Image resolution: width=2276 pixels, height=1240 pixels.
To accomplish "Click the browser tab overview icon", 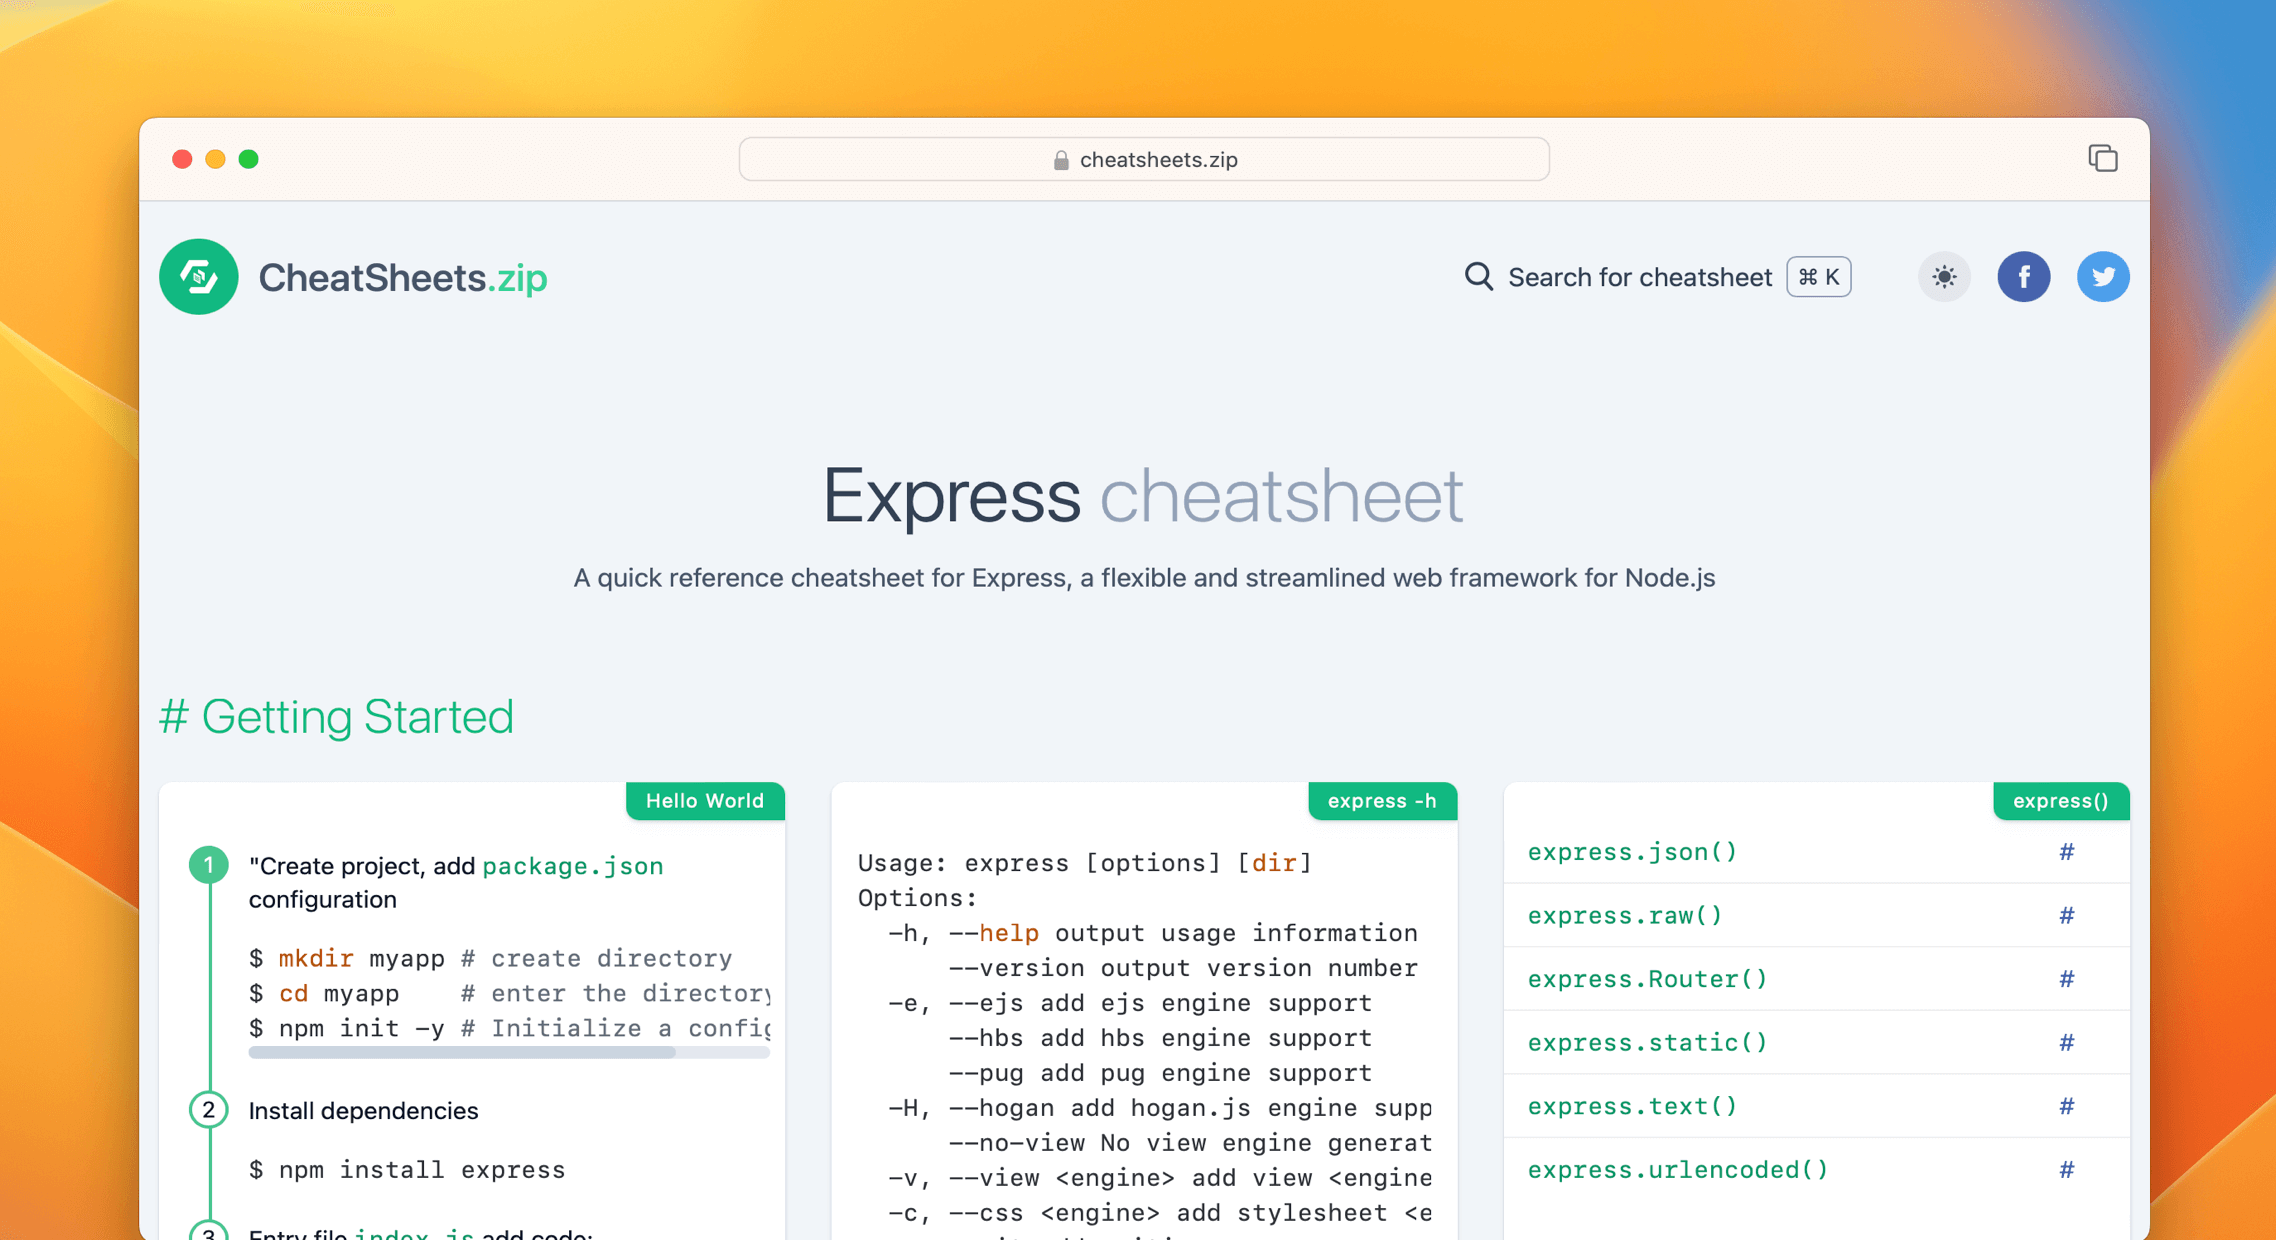I will tap(2102, 158).
